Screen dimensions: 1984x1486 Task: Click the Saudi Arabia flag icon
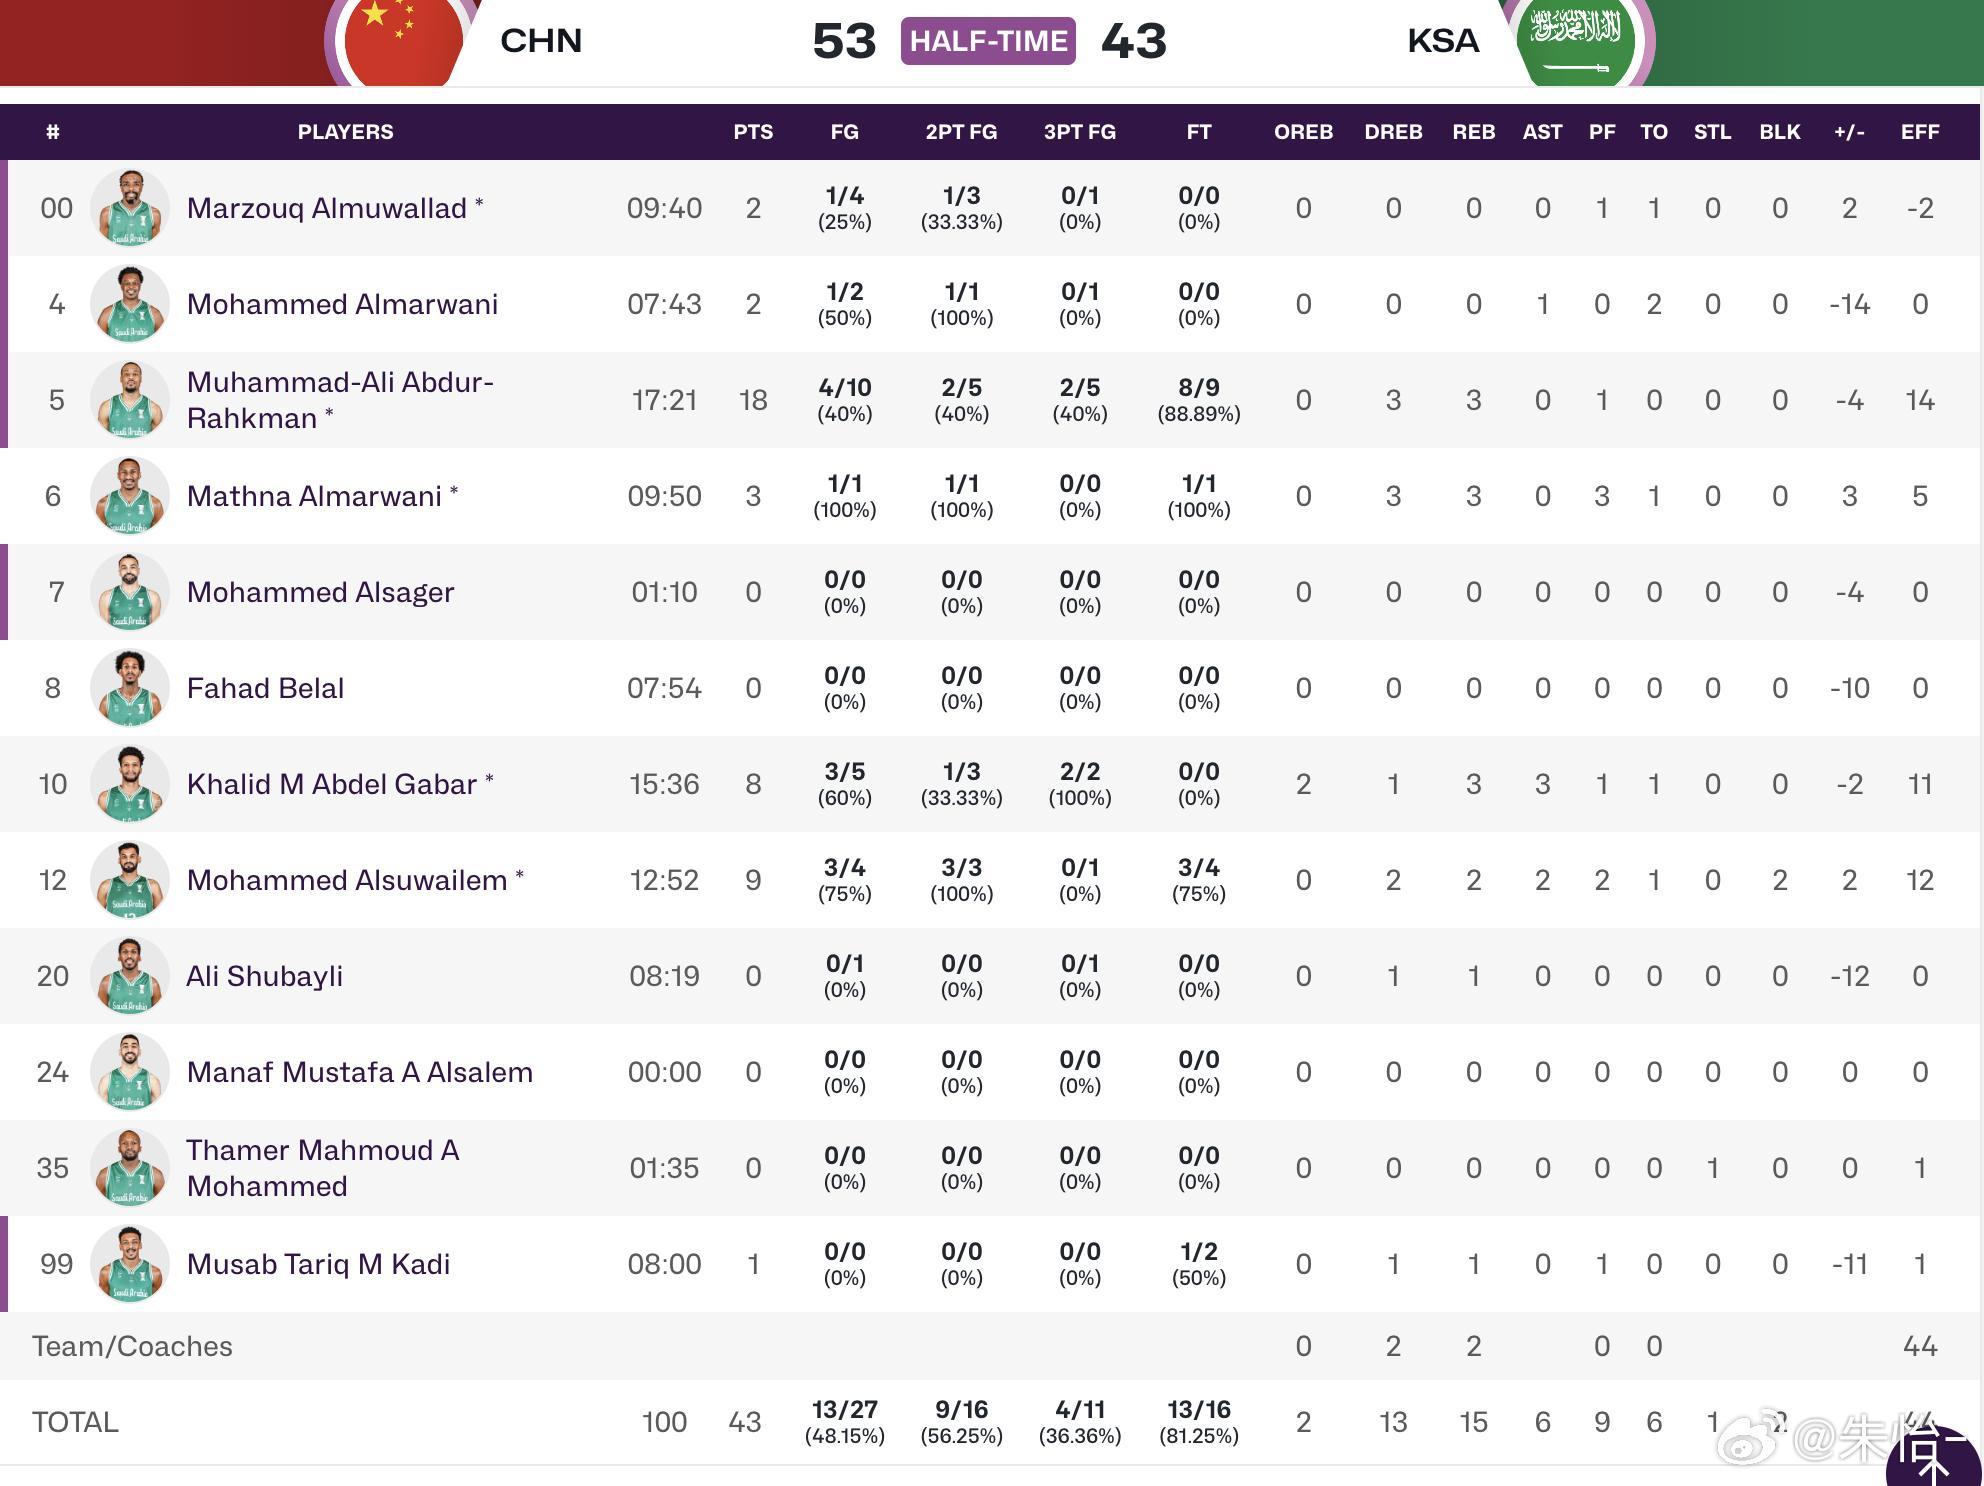(x=1575, y=40)
